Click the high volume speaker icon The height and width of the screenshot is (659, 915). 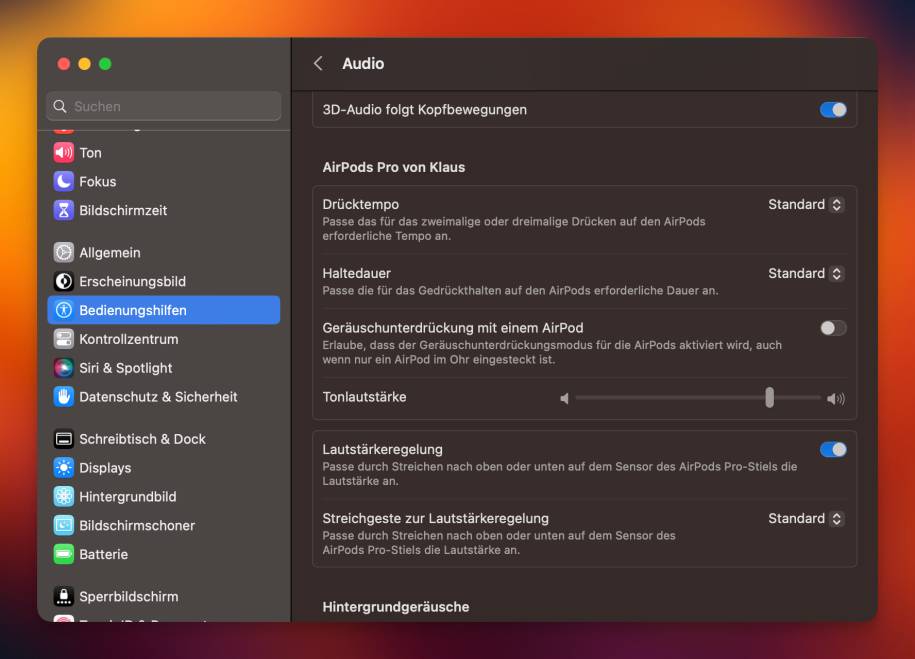pos(836,398)
